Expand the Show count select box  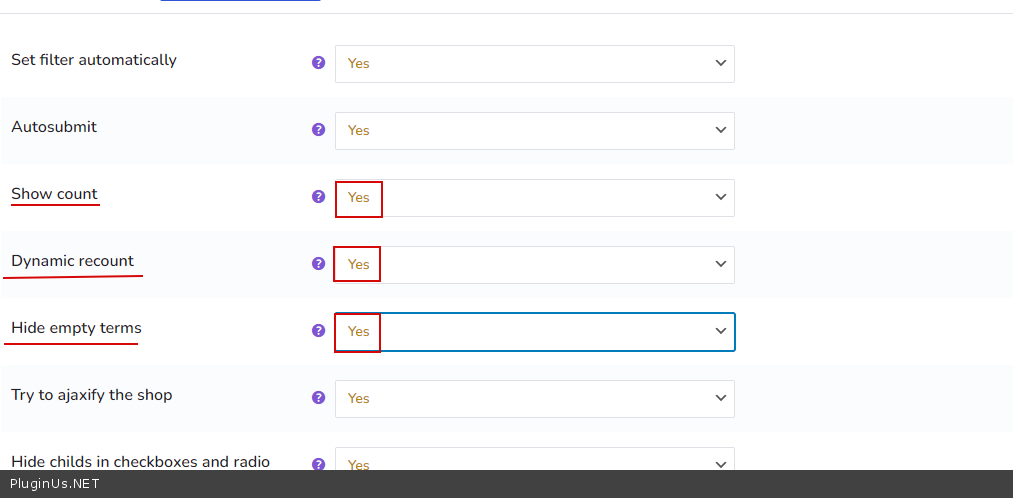click(534, 197)
